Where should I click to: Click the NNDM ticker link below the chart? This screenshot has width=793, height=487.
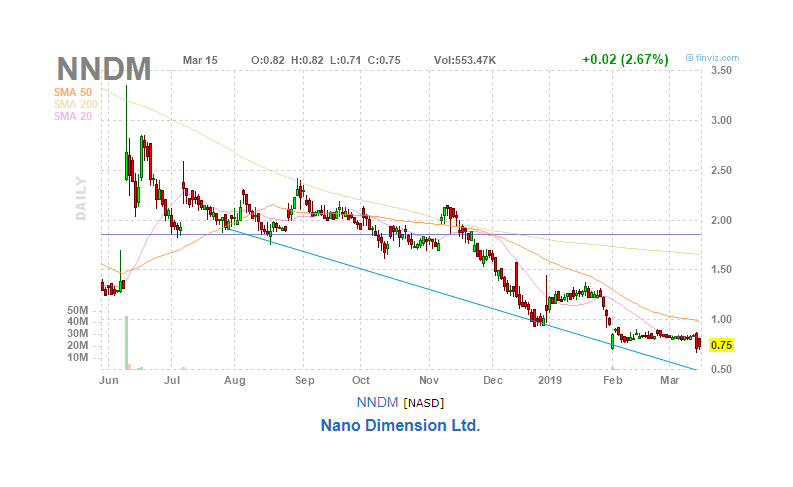coord(377,403)
